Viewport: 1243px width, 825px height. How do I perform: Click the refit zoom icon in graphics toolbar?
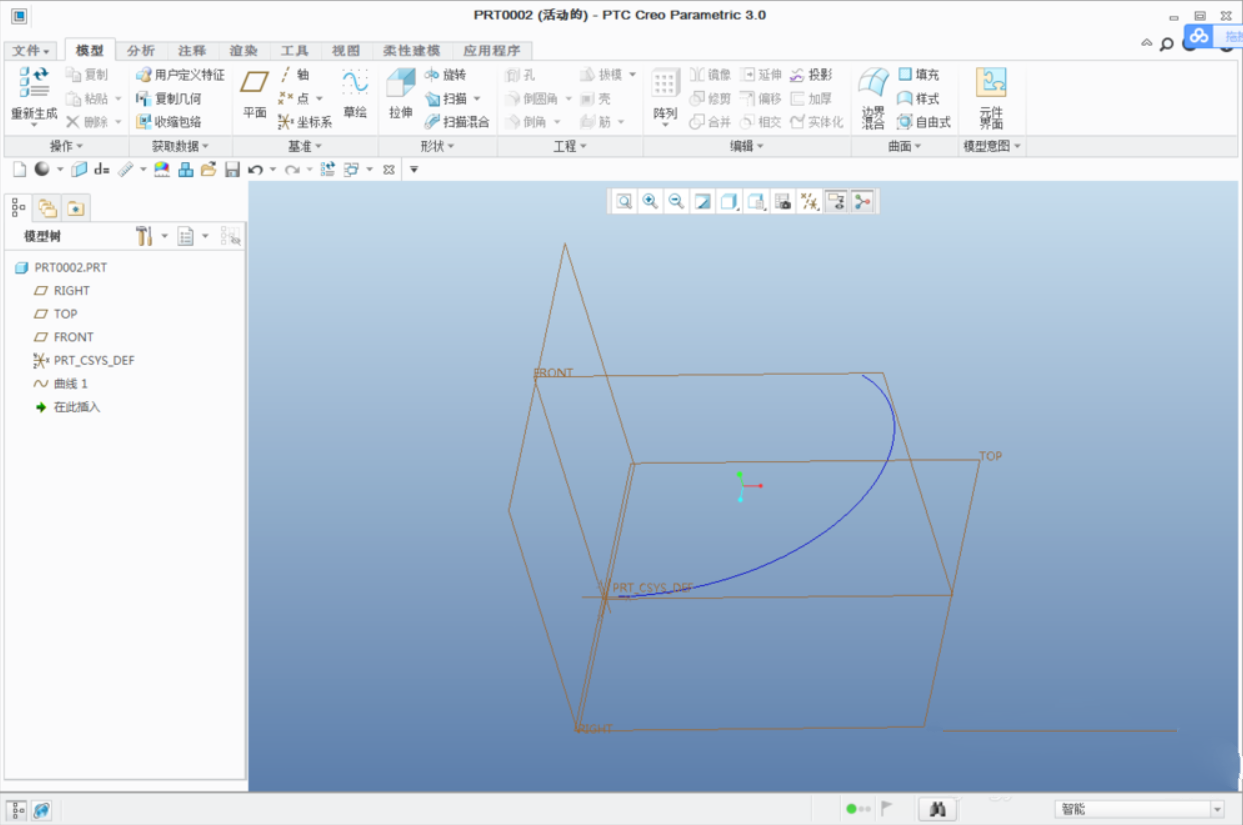624,201
